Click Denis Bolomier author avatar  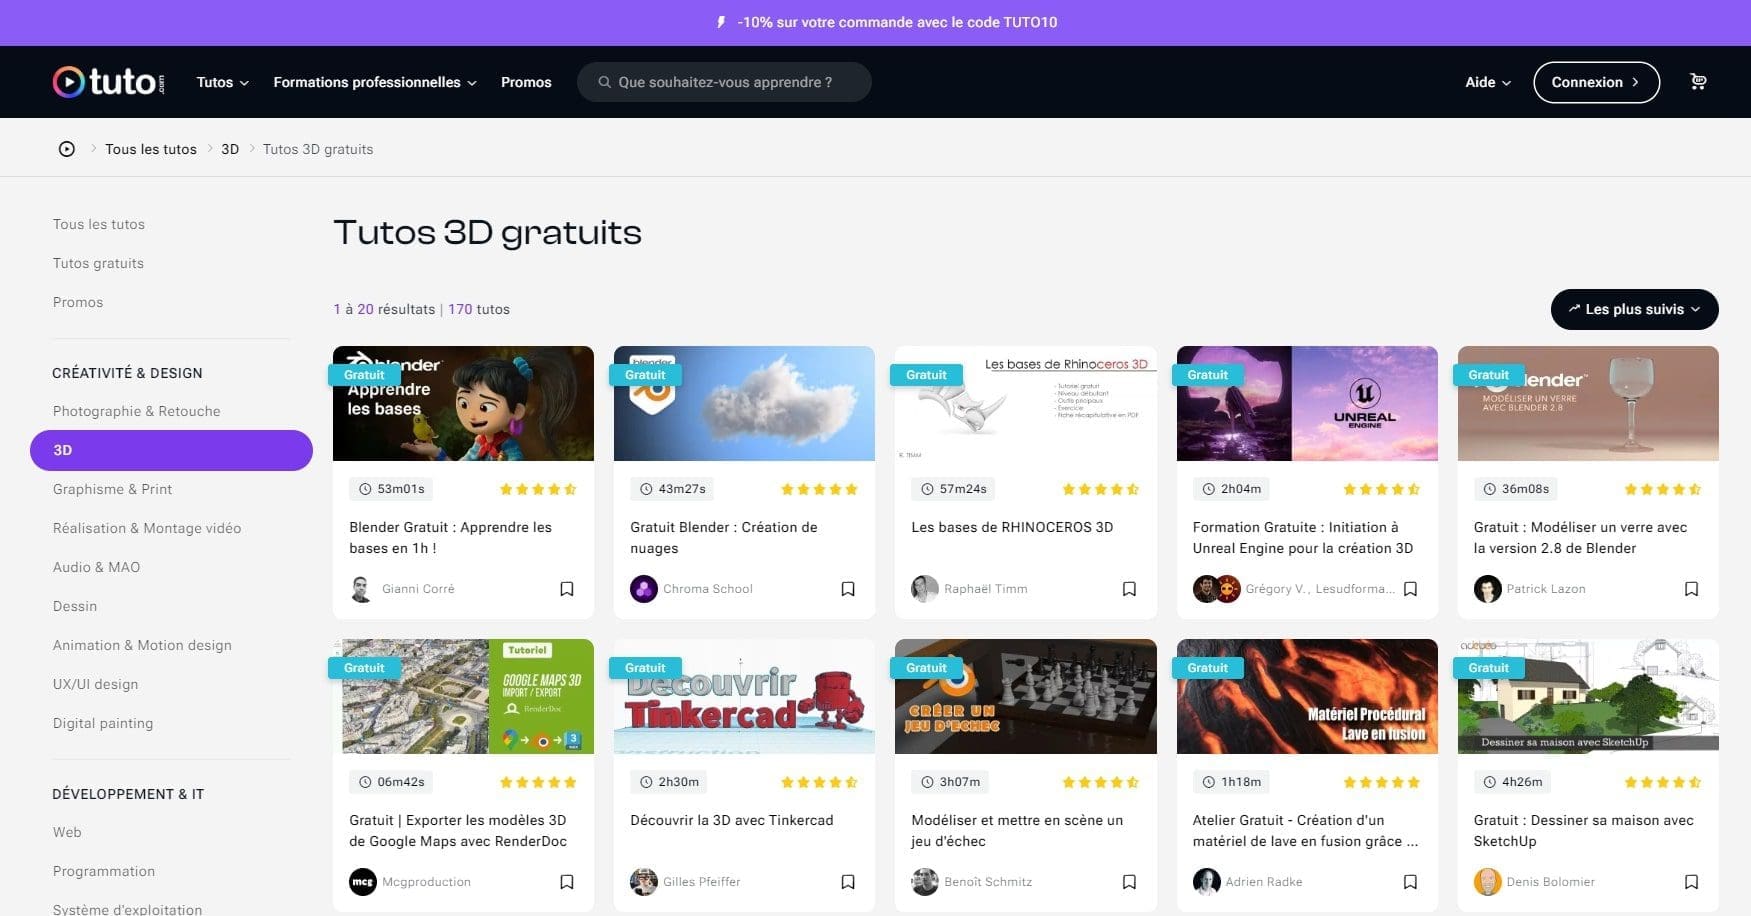[x=1487, y=882]
